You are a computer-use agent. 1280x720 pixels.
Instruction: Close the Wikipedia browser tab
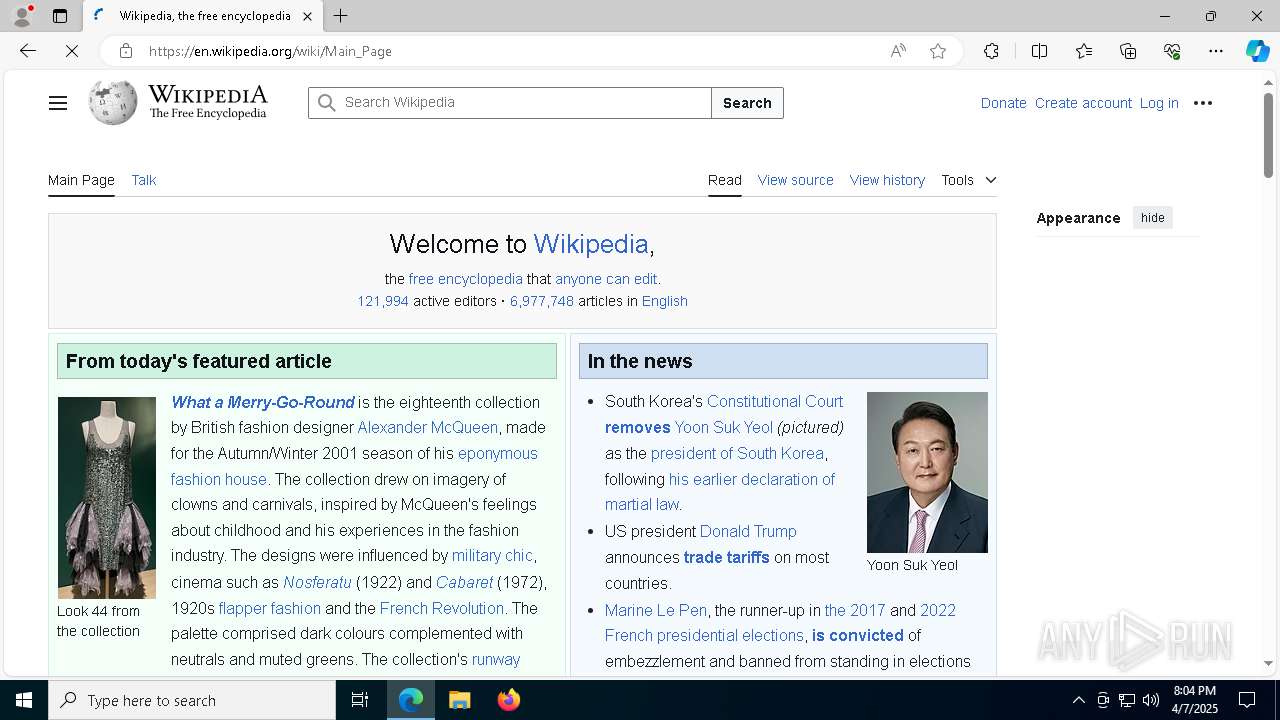coord(307,16)
